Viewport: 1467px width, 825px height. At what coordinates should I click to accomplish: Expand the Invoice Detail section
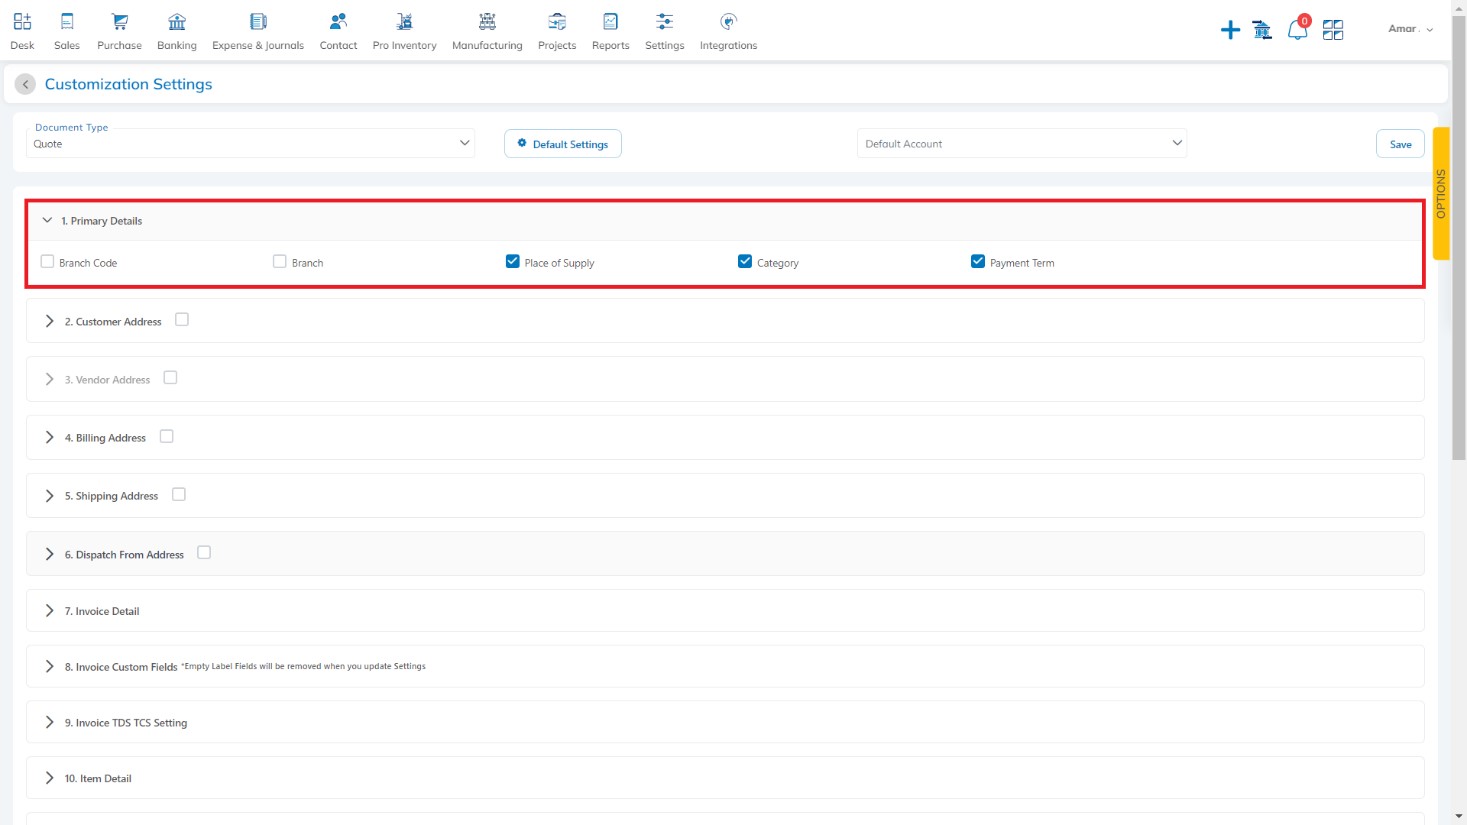tap(49, 610)
